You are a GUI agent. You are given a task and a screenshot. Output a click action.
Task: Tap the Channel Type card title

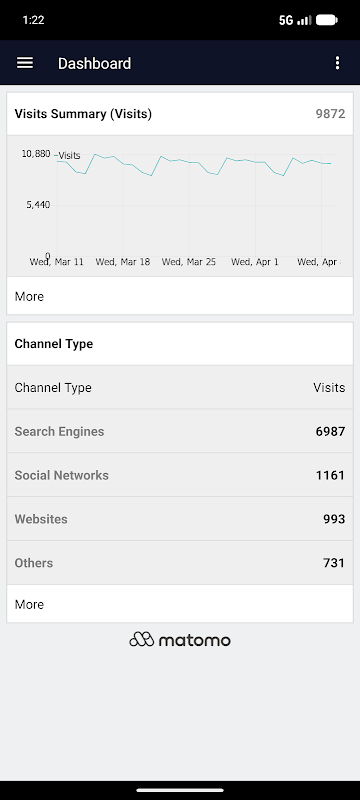pos(54,344)
